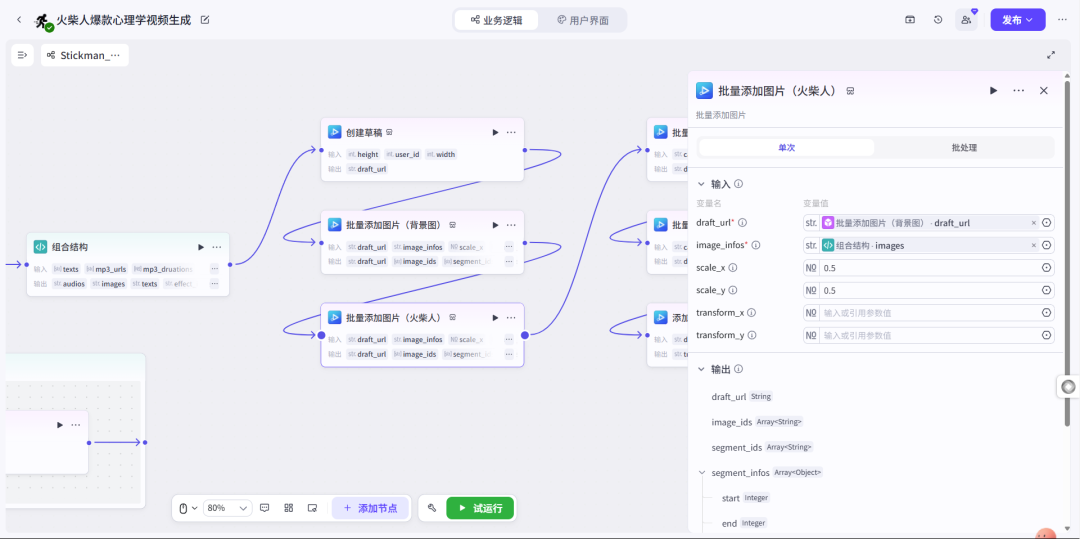Viewport: 1080px width, 539px height.
Task: Open the mouse interaction mode dropdown
Action: (x=188, y=508)
